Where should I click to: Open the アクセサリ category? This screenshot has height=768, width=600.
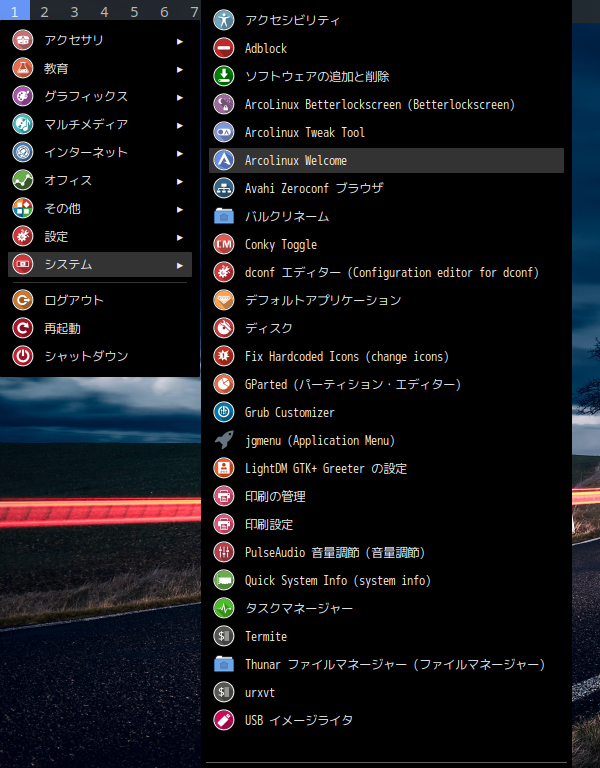tap(100, 40)
